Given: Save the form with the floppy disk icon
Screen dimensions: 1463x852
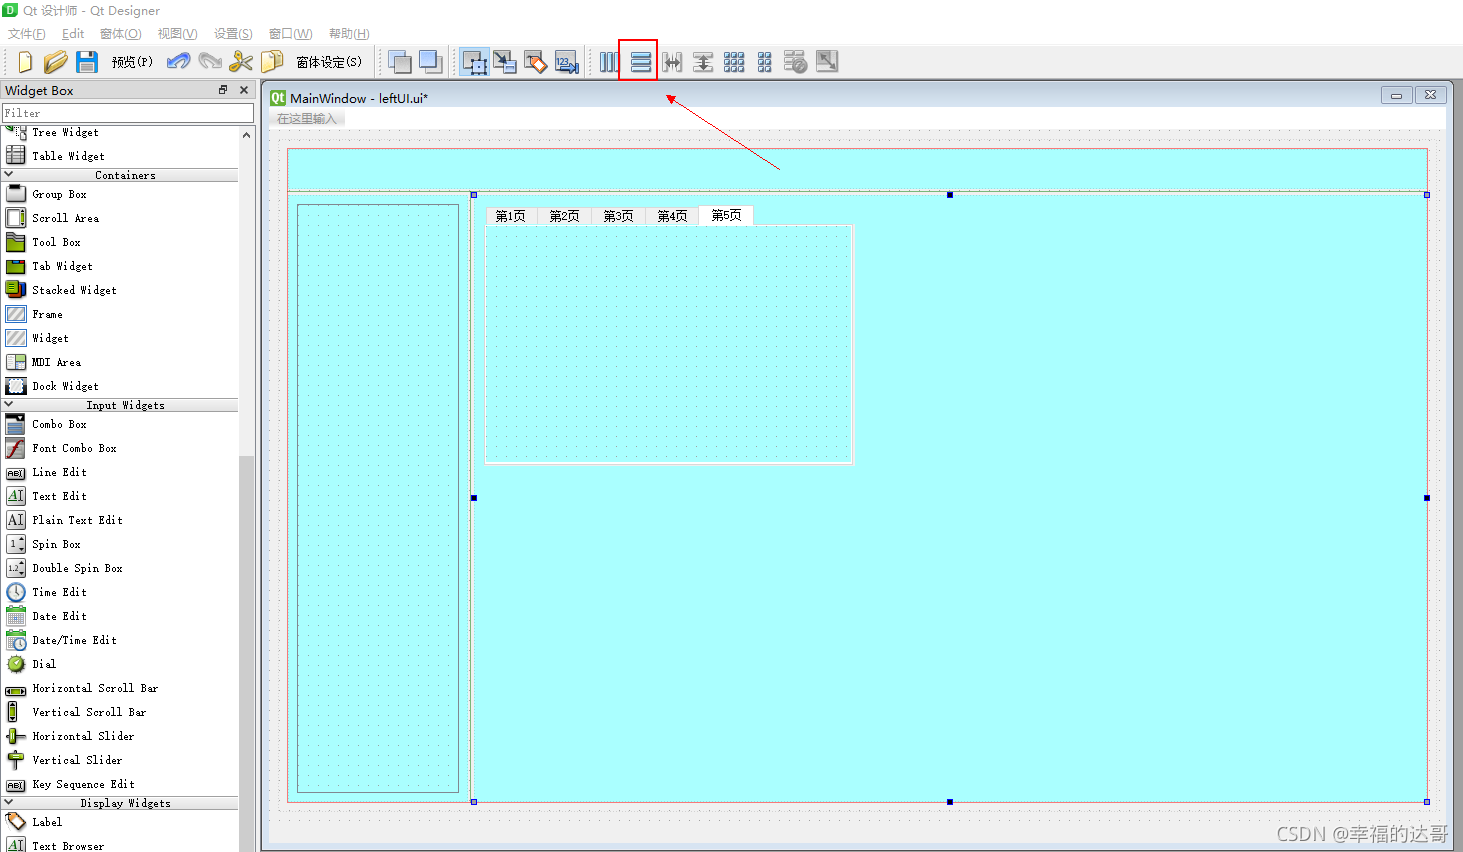Looking at the screenshot, I should coord(87,62).
